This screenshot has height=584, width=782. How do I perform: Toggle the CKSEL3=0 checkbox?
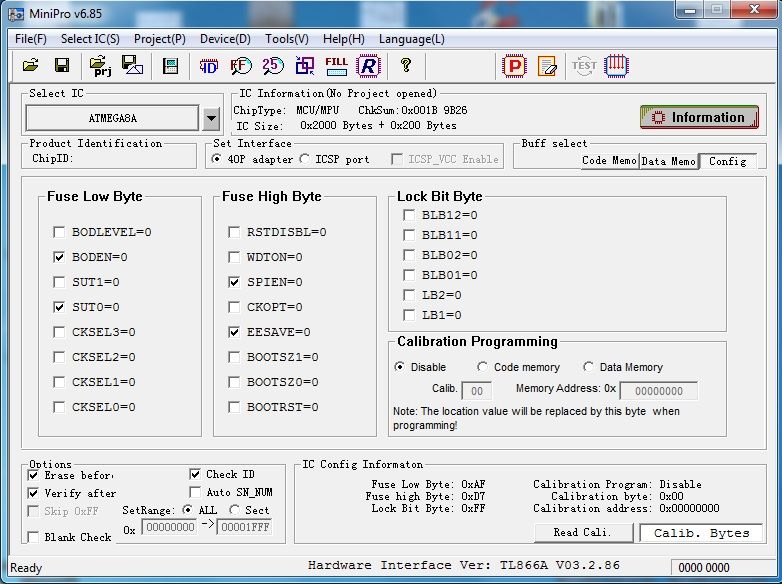(59, 332)
